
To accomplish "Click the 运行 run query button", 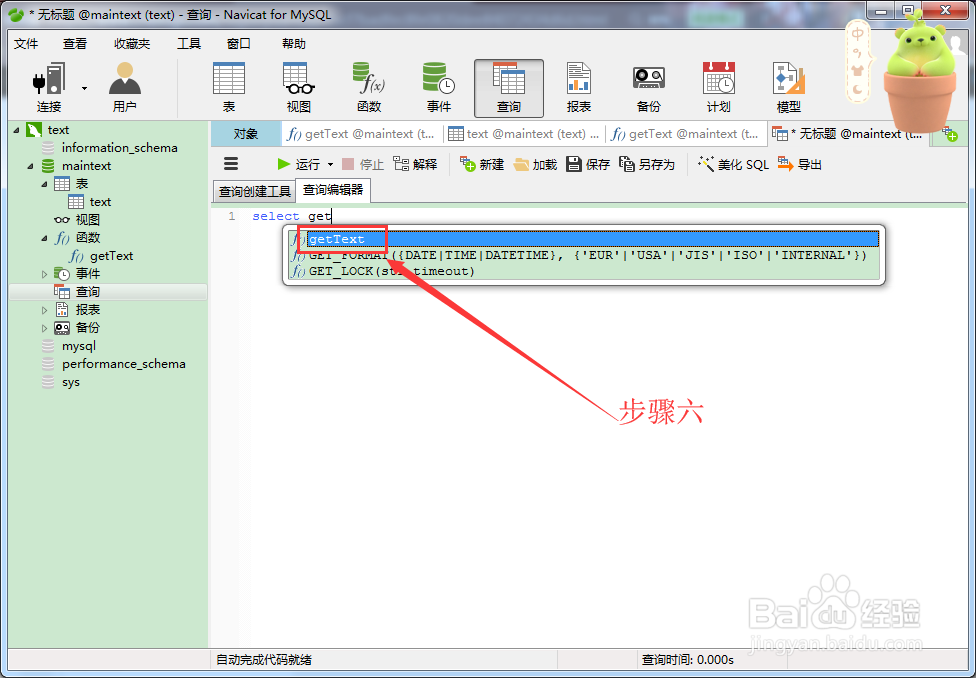I will point(299,164).
